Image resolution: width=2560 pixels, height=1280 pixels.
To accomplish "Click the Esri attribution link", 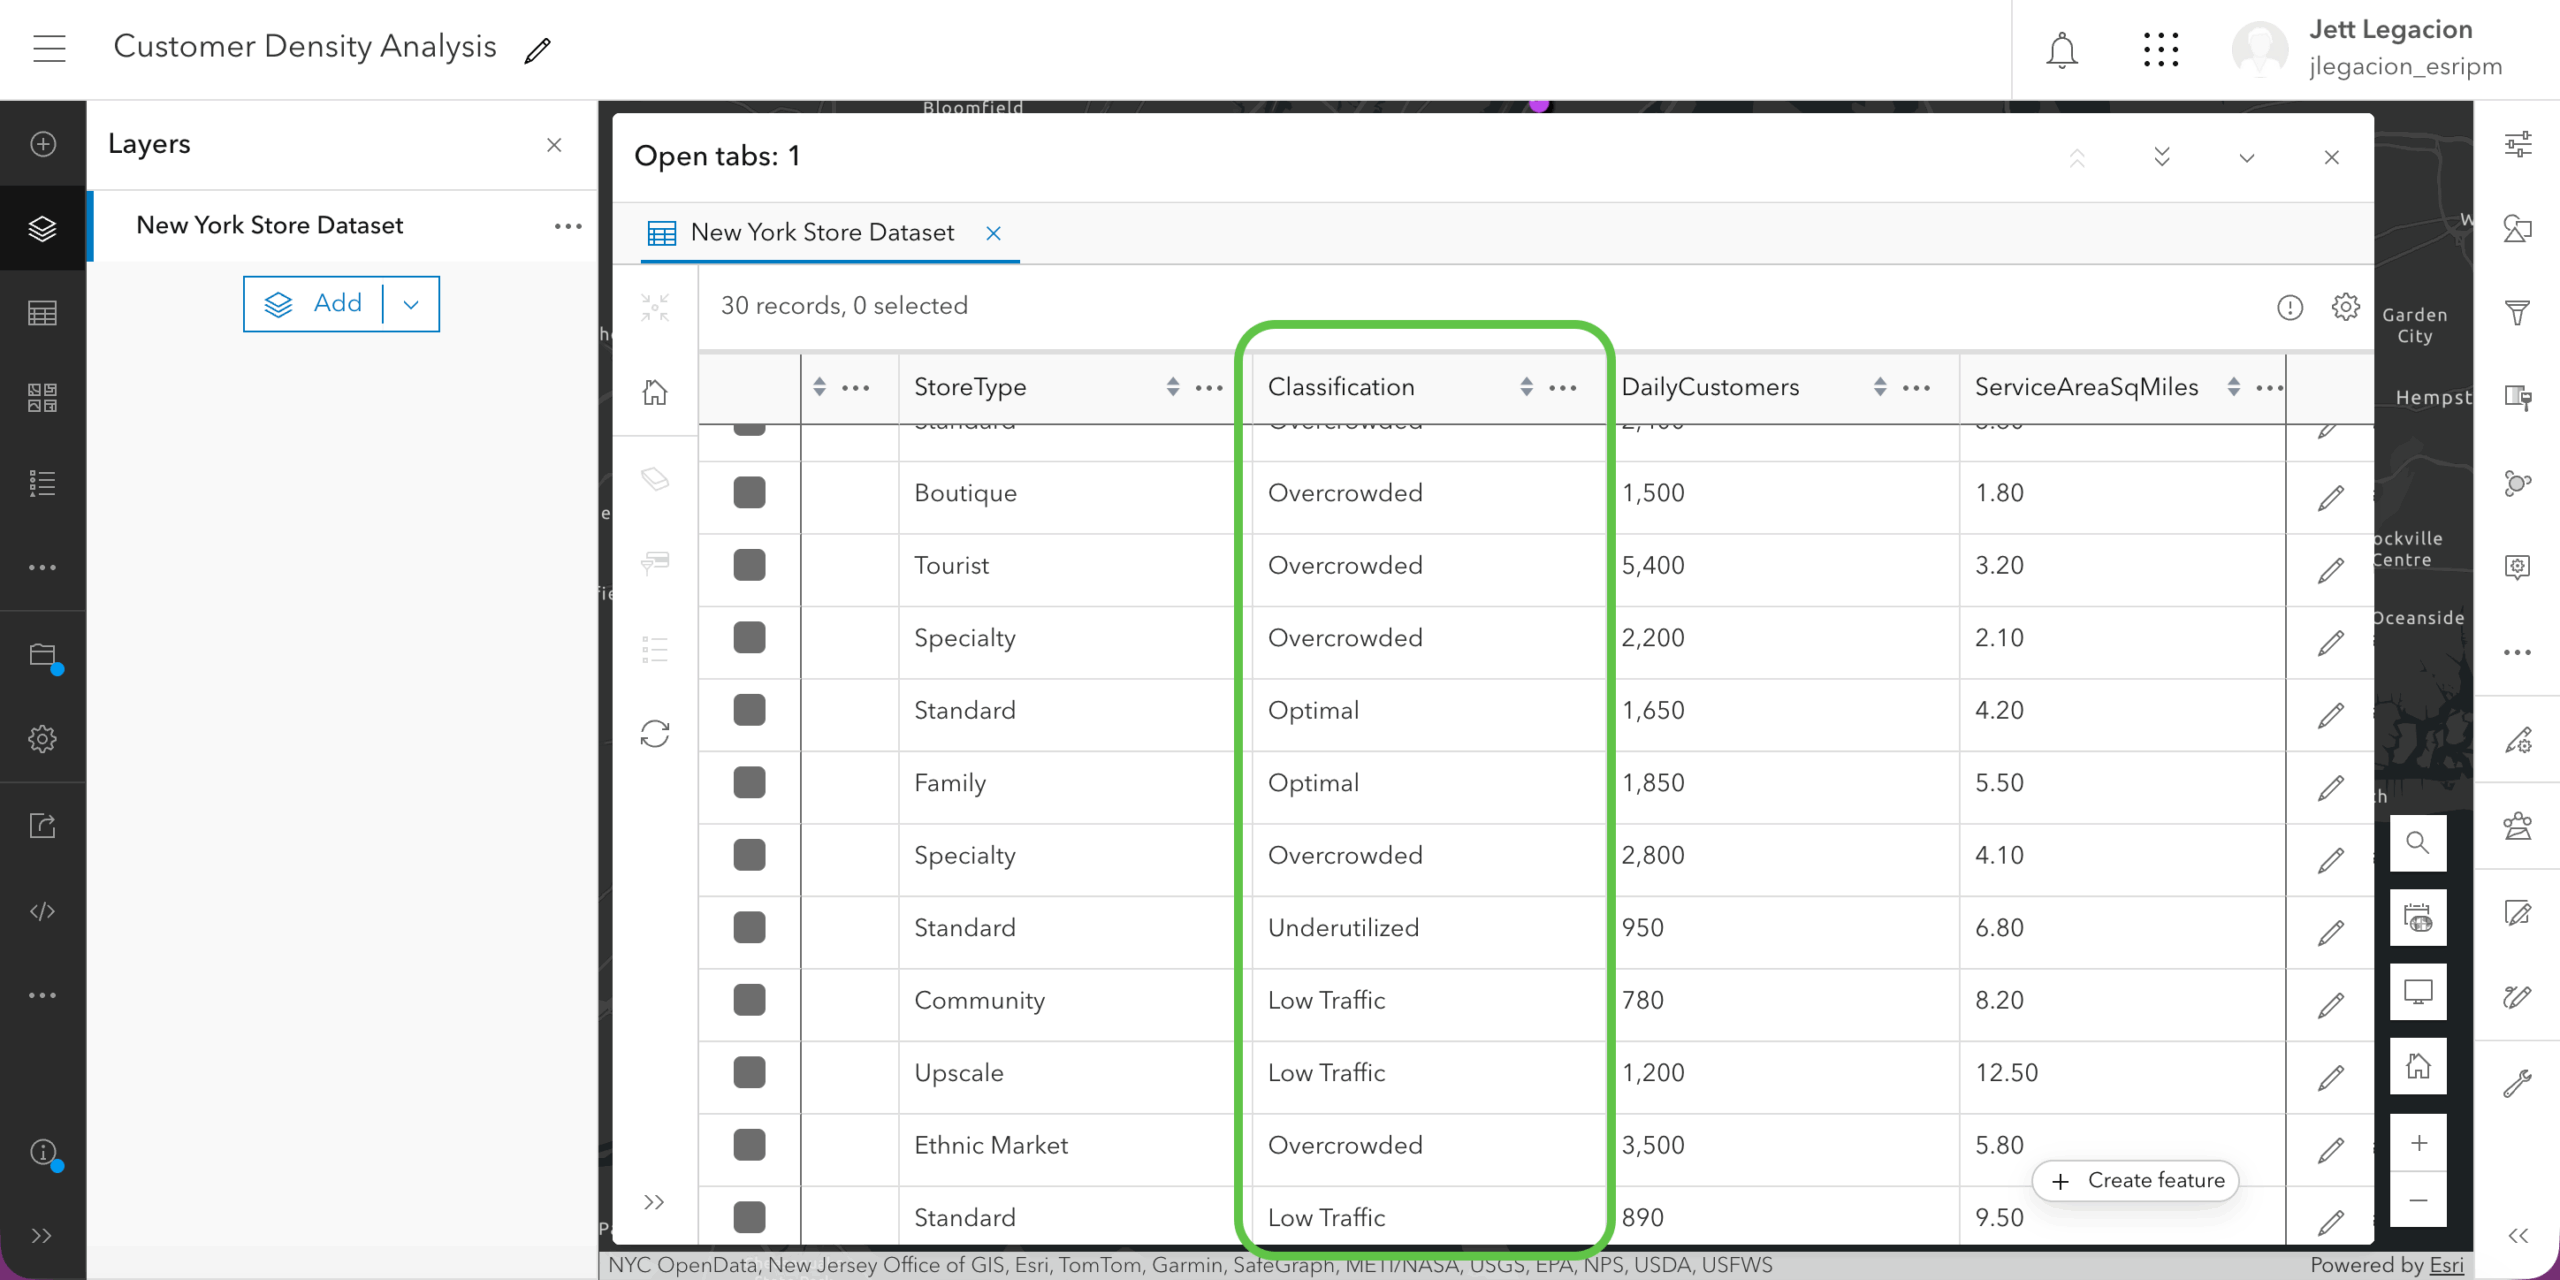I will click(2446, 1265).
